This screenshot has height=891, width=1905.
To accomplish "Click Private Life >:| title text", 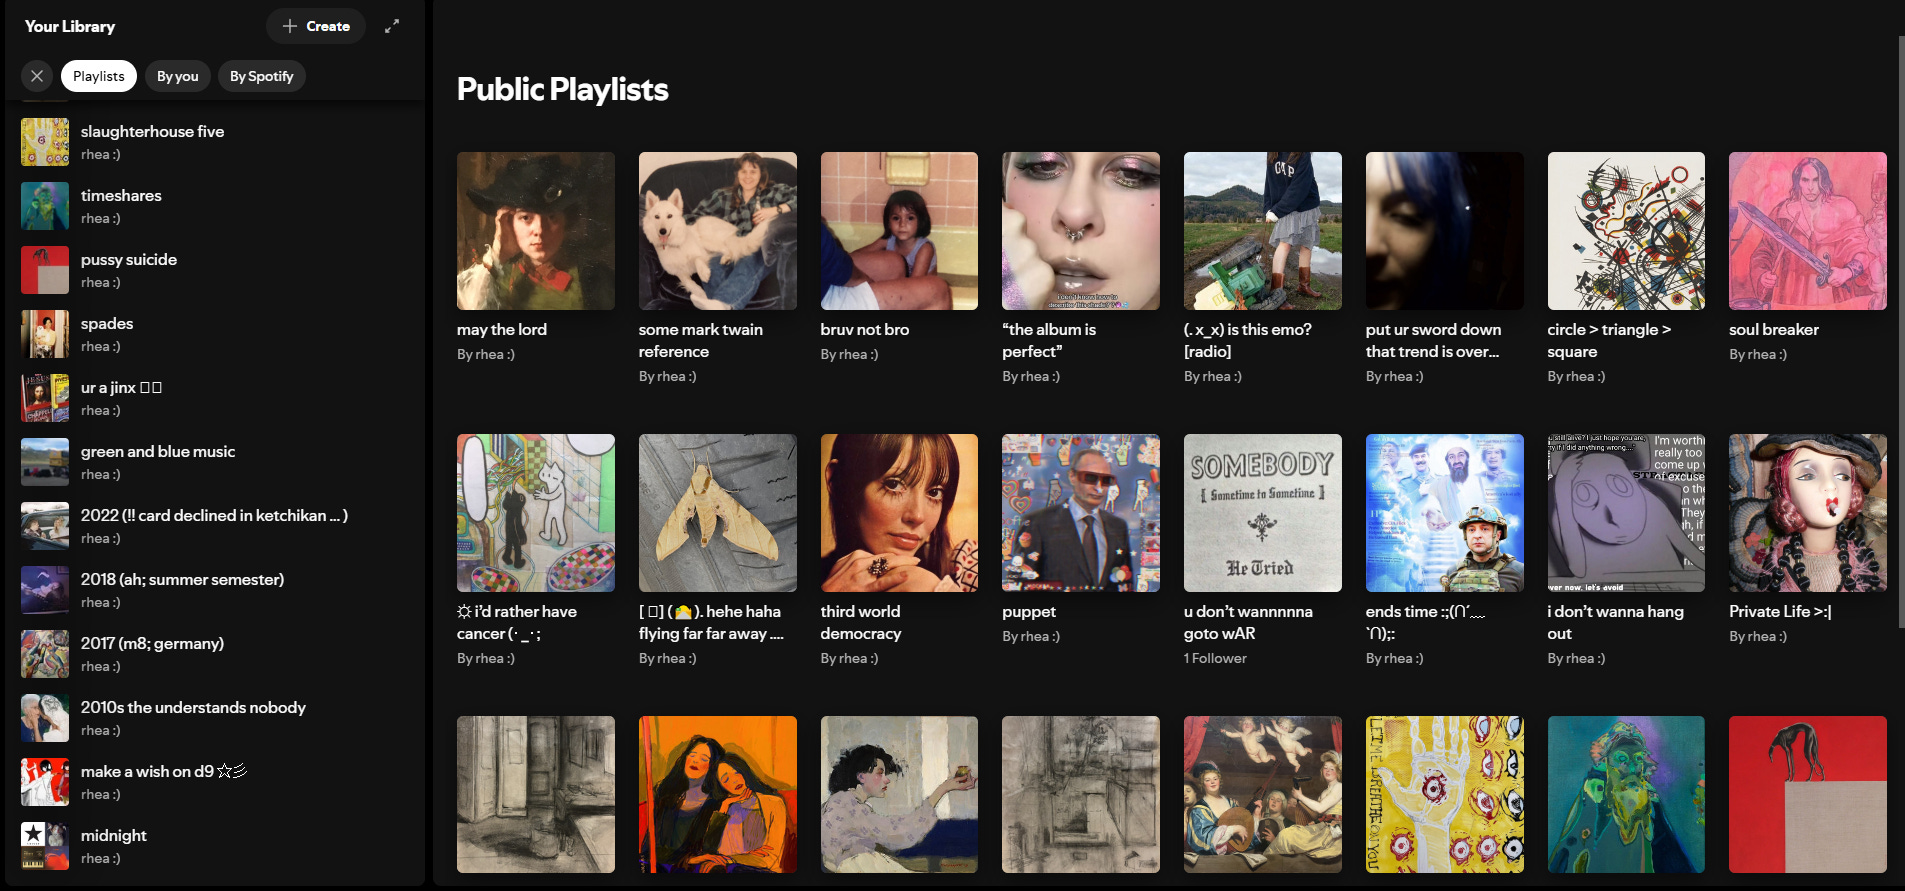I will (x=1780, y=611).
